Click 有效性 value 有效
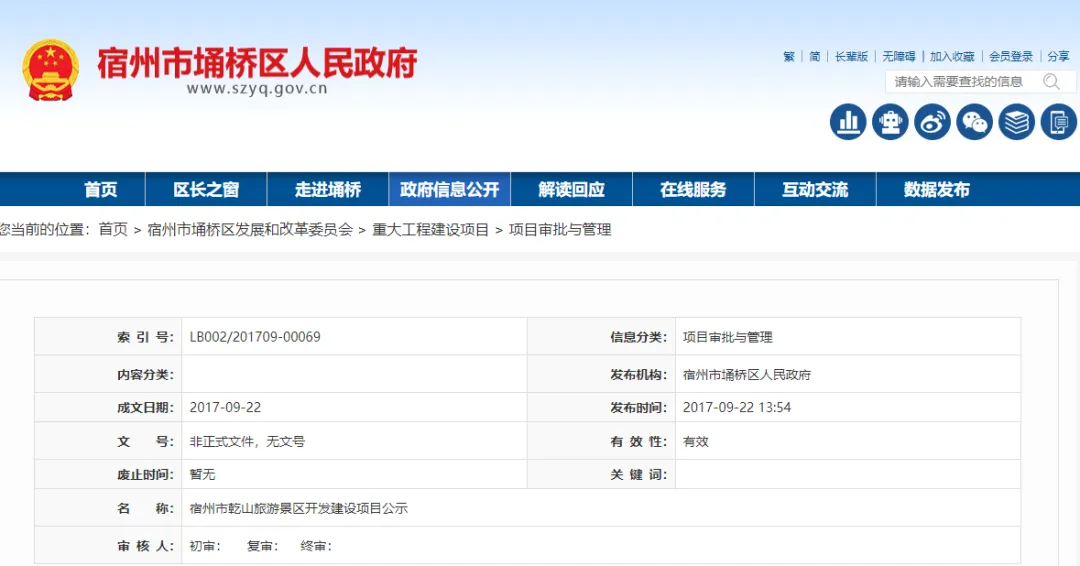Viewport: 1080px width, 566px height. (x=696, y=441)
